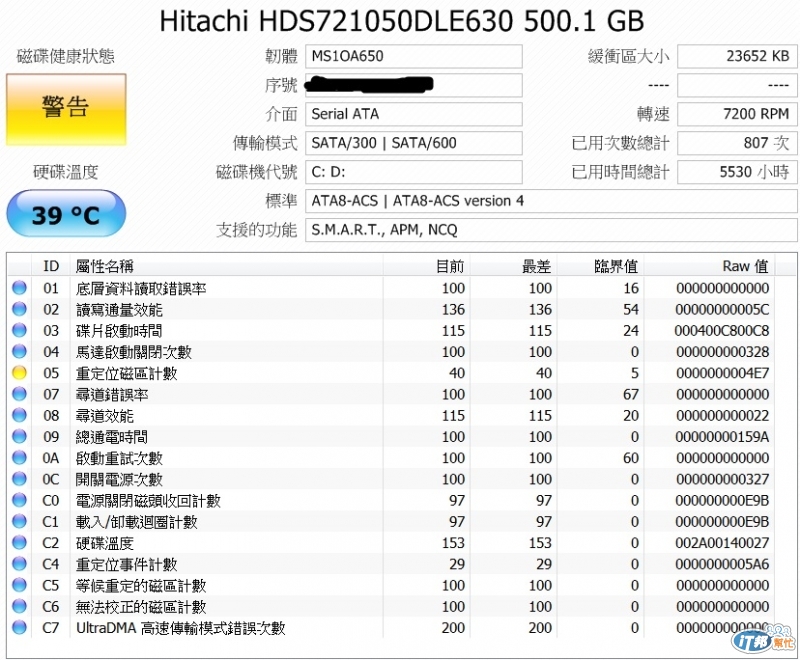
Task: Click the blue status icon for attribute 0A
Action: [x=19, y=458]
